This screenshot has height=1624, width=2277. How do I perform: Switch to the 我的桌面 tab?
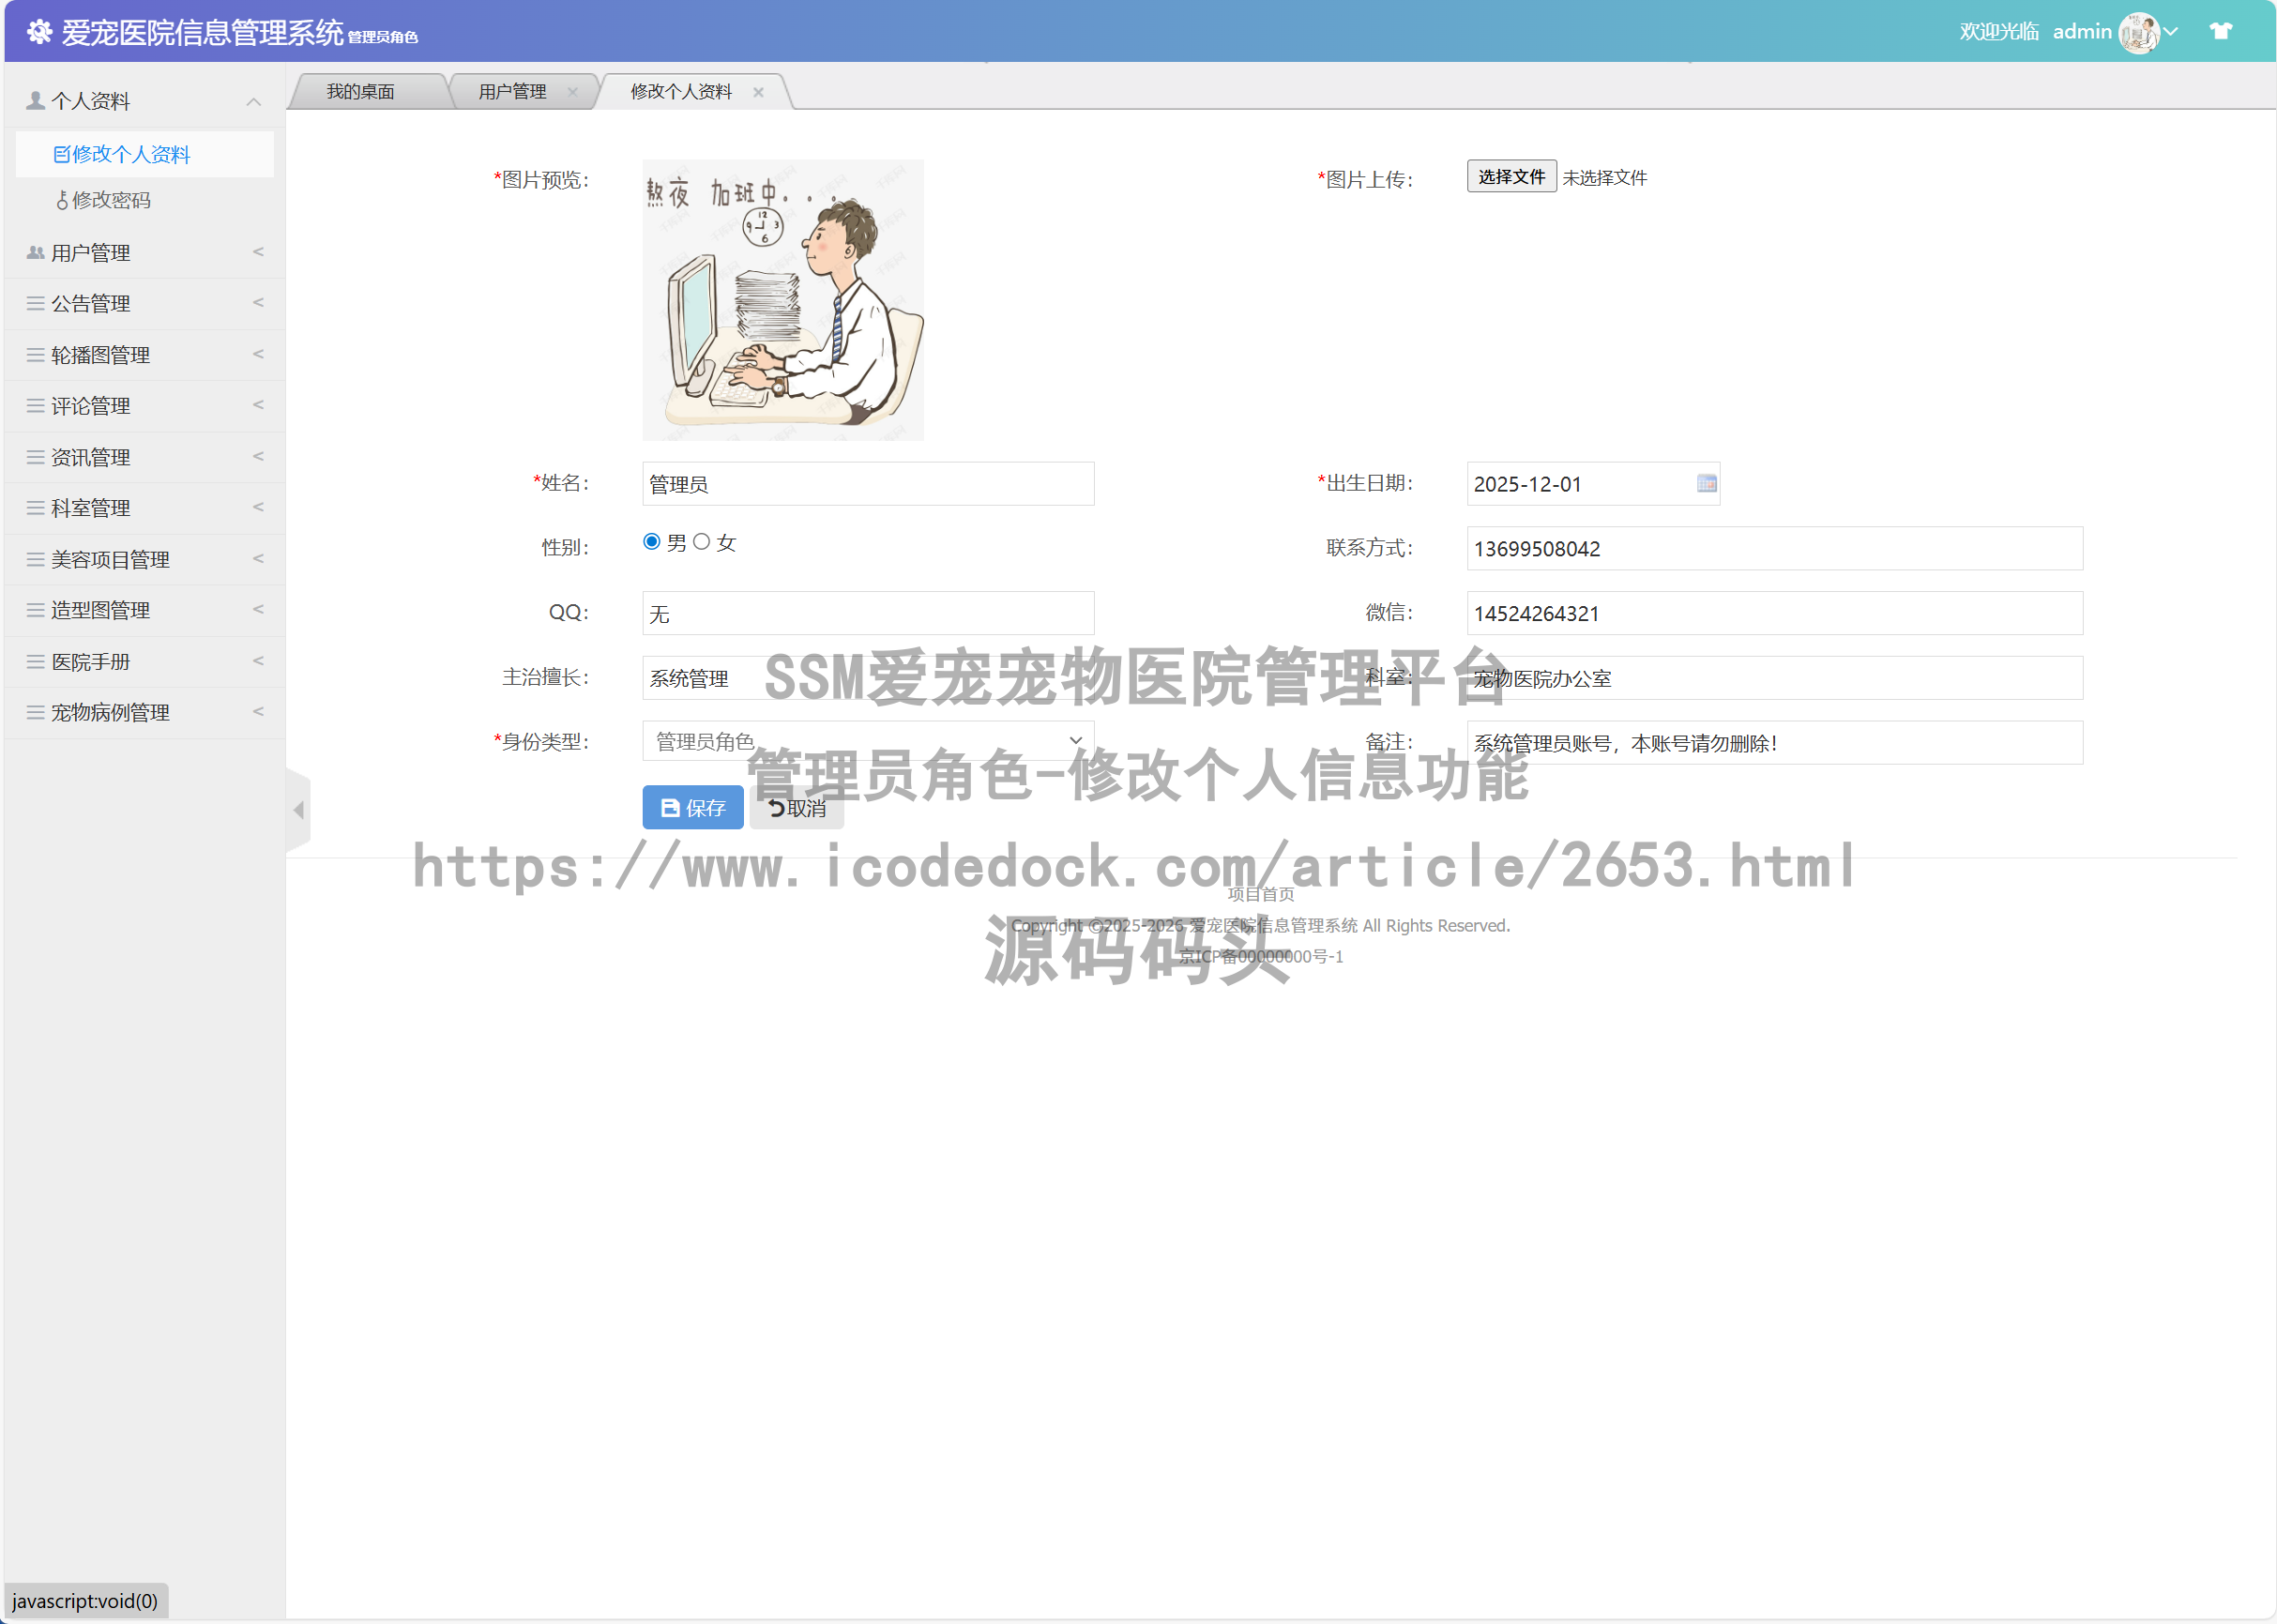click(361, 91)
